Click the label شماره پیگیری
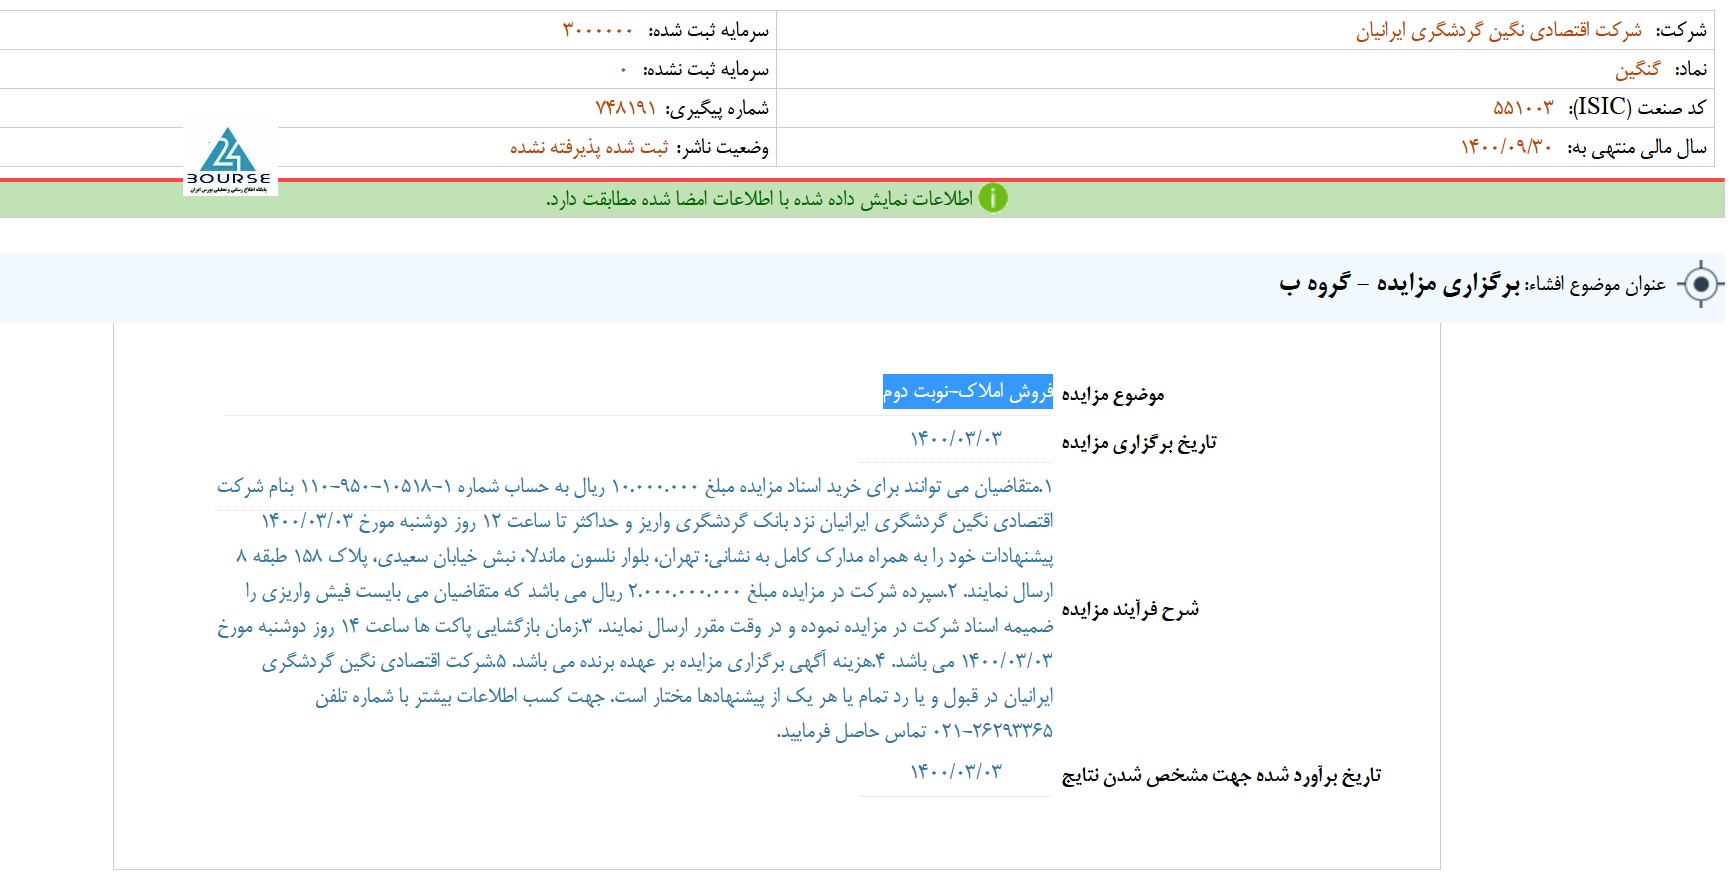Screen dimensions: 1735x873 click(717, 108)
